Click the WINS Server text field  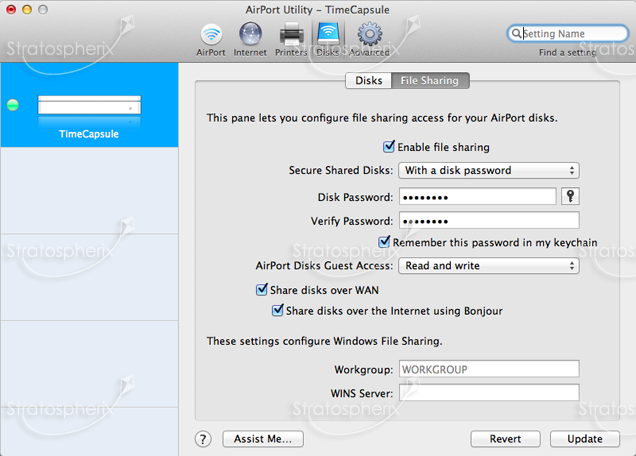[x=489, y=393]
